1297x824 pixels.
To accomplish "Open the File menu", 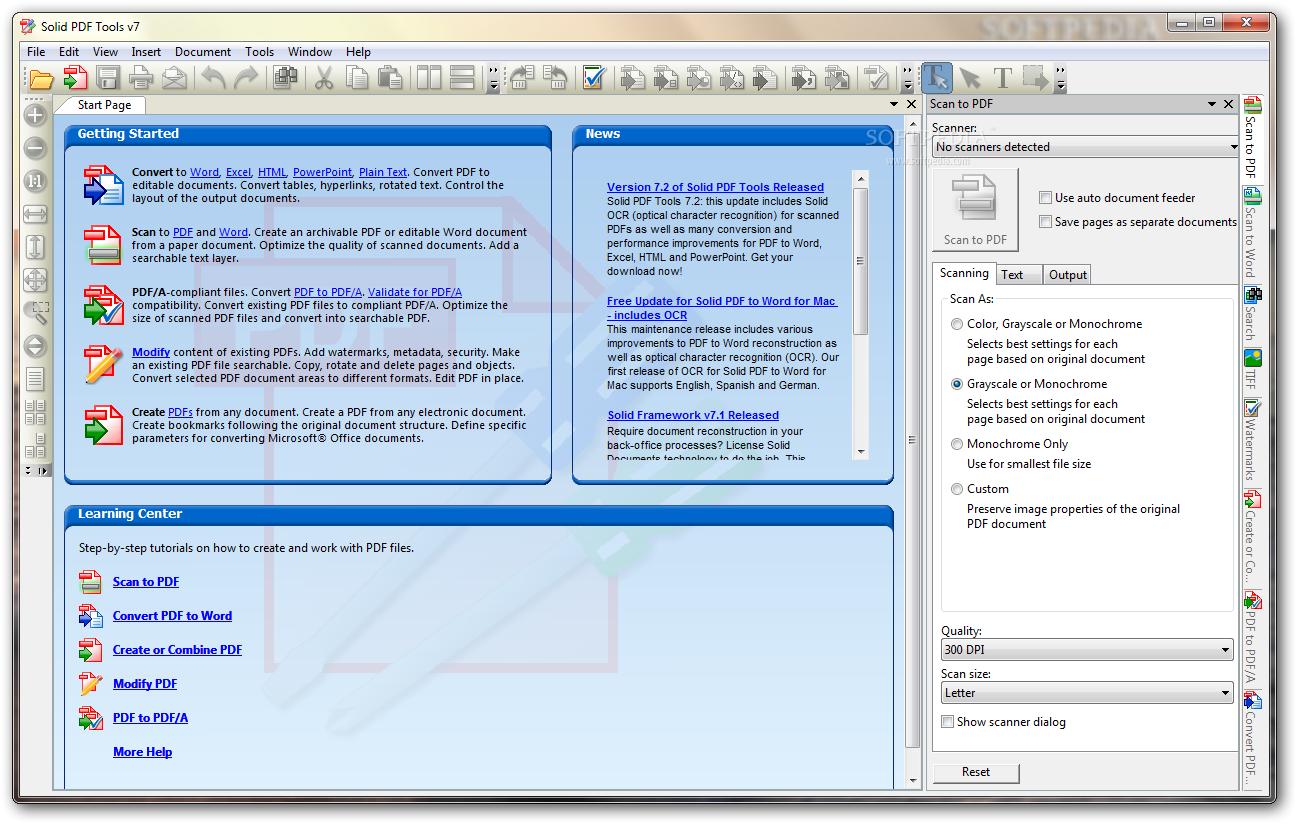I will pos(36,52).
